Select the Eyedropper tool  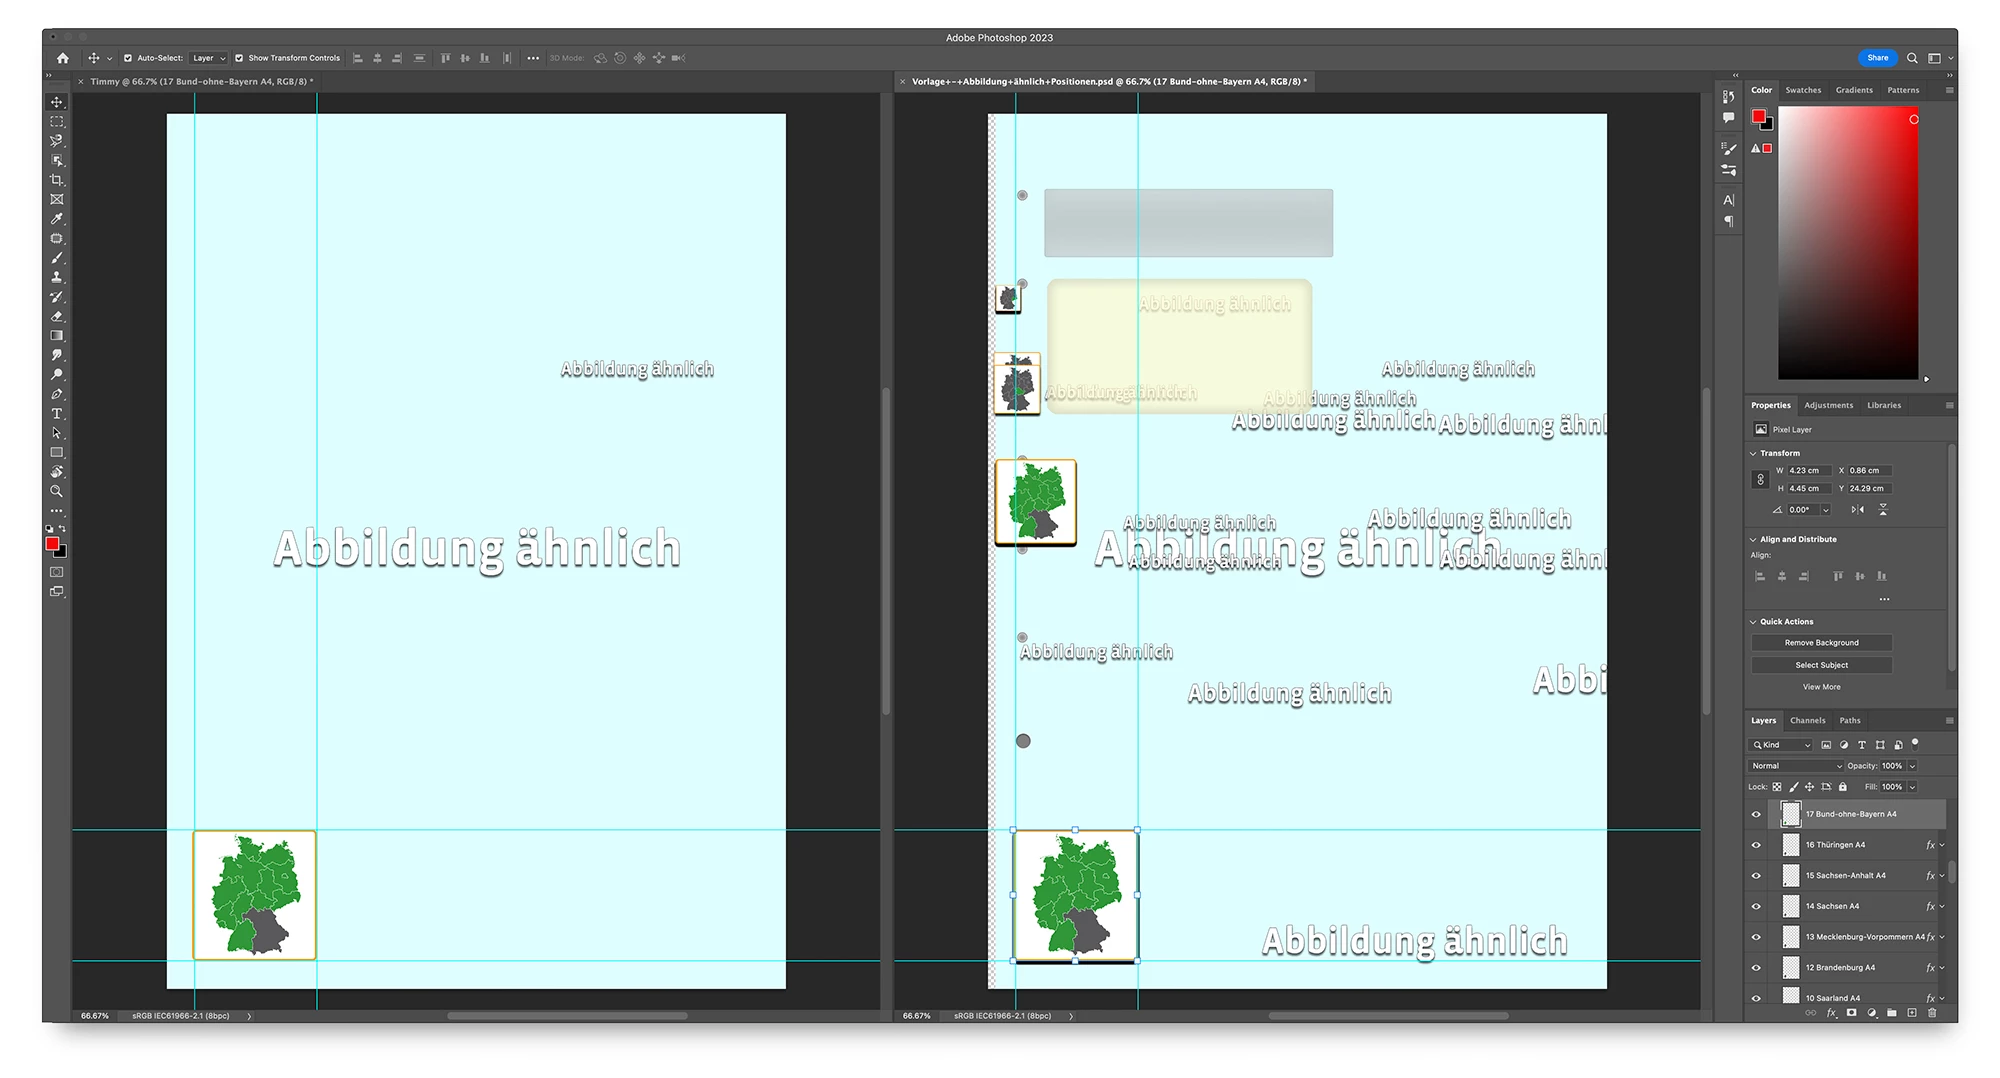[x=57, y=219]
